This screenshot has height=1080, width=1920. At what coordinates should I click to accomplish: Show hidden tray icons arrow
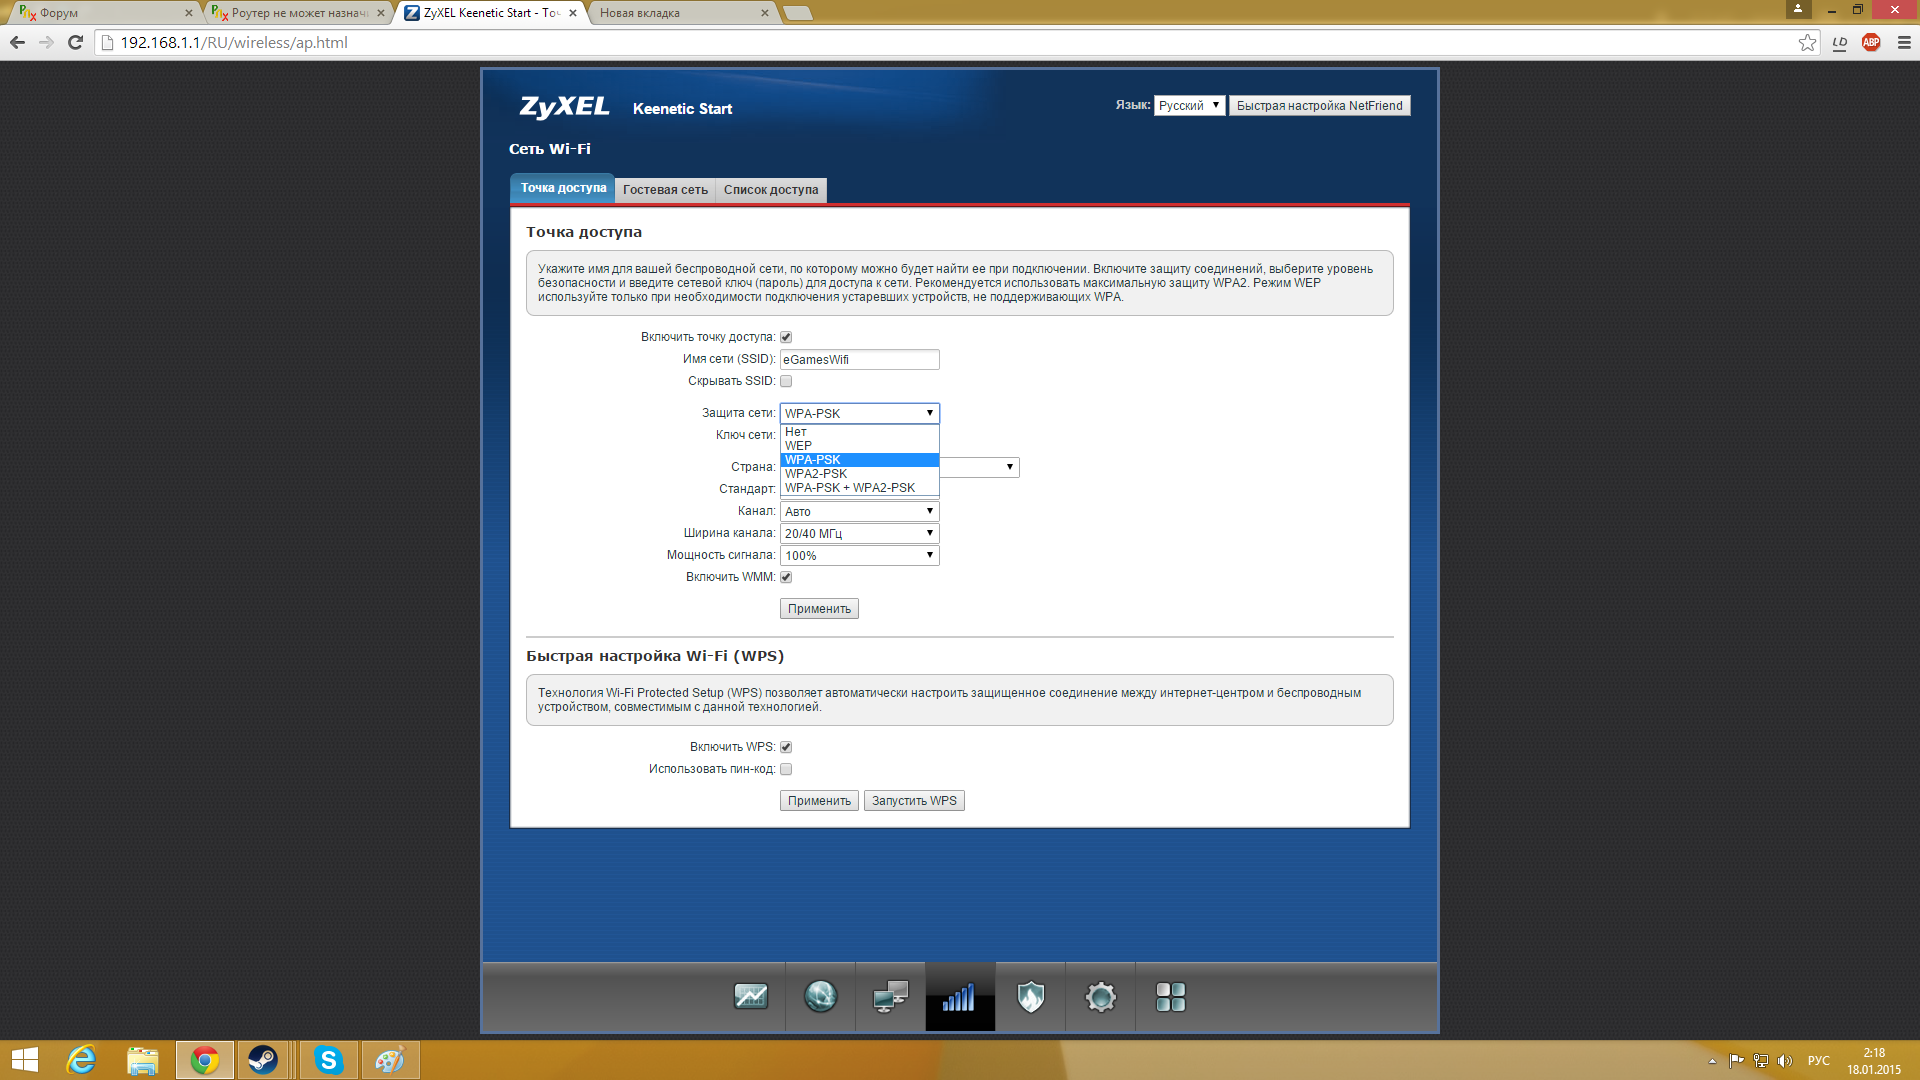click(1712, 1061)
